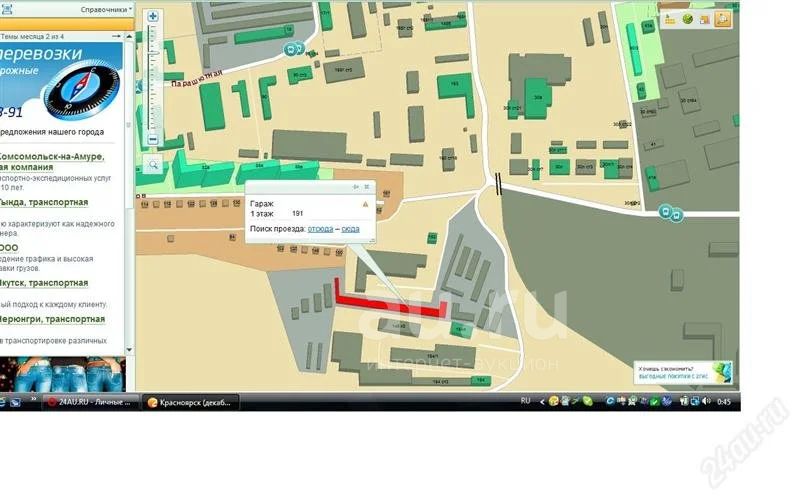Open the 24AU.RU taskbar window
This screenshot has width=800, height=500.
pos(90,401)
